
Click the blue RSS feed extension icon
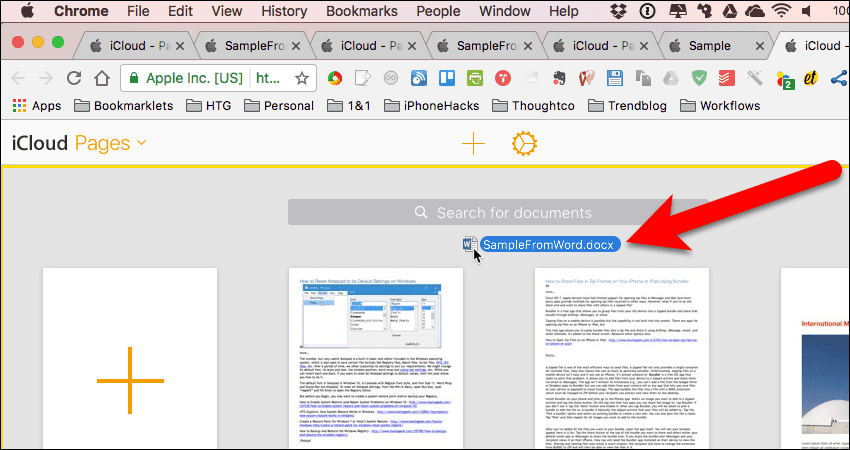(x=419, y=79)
